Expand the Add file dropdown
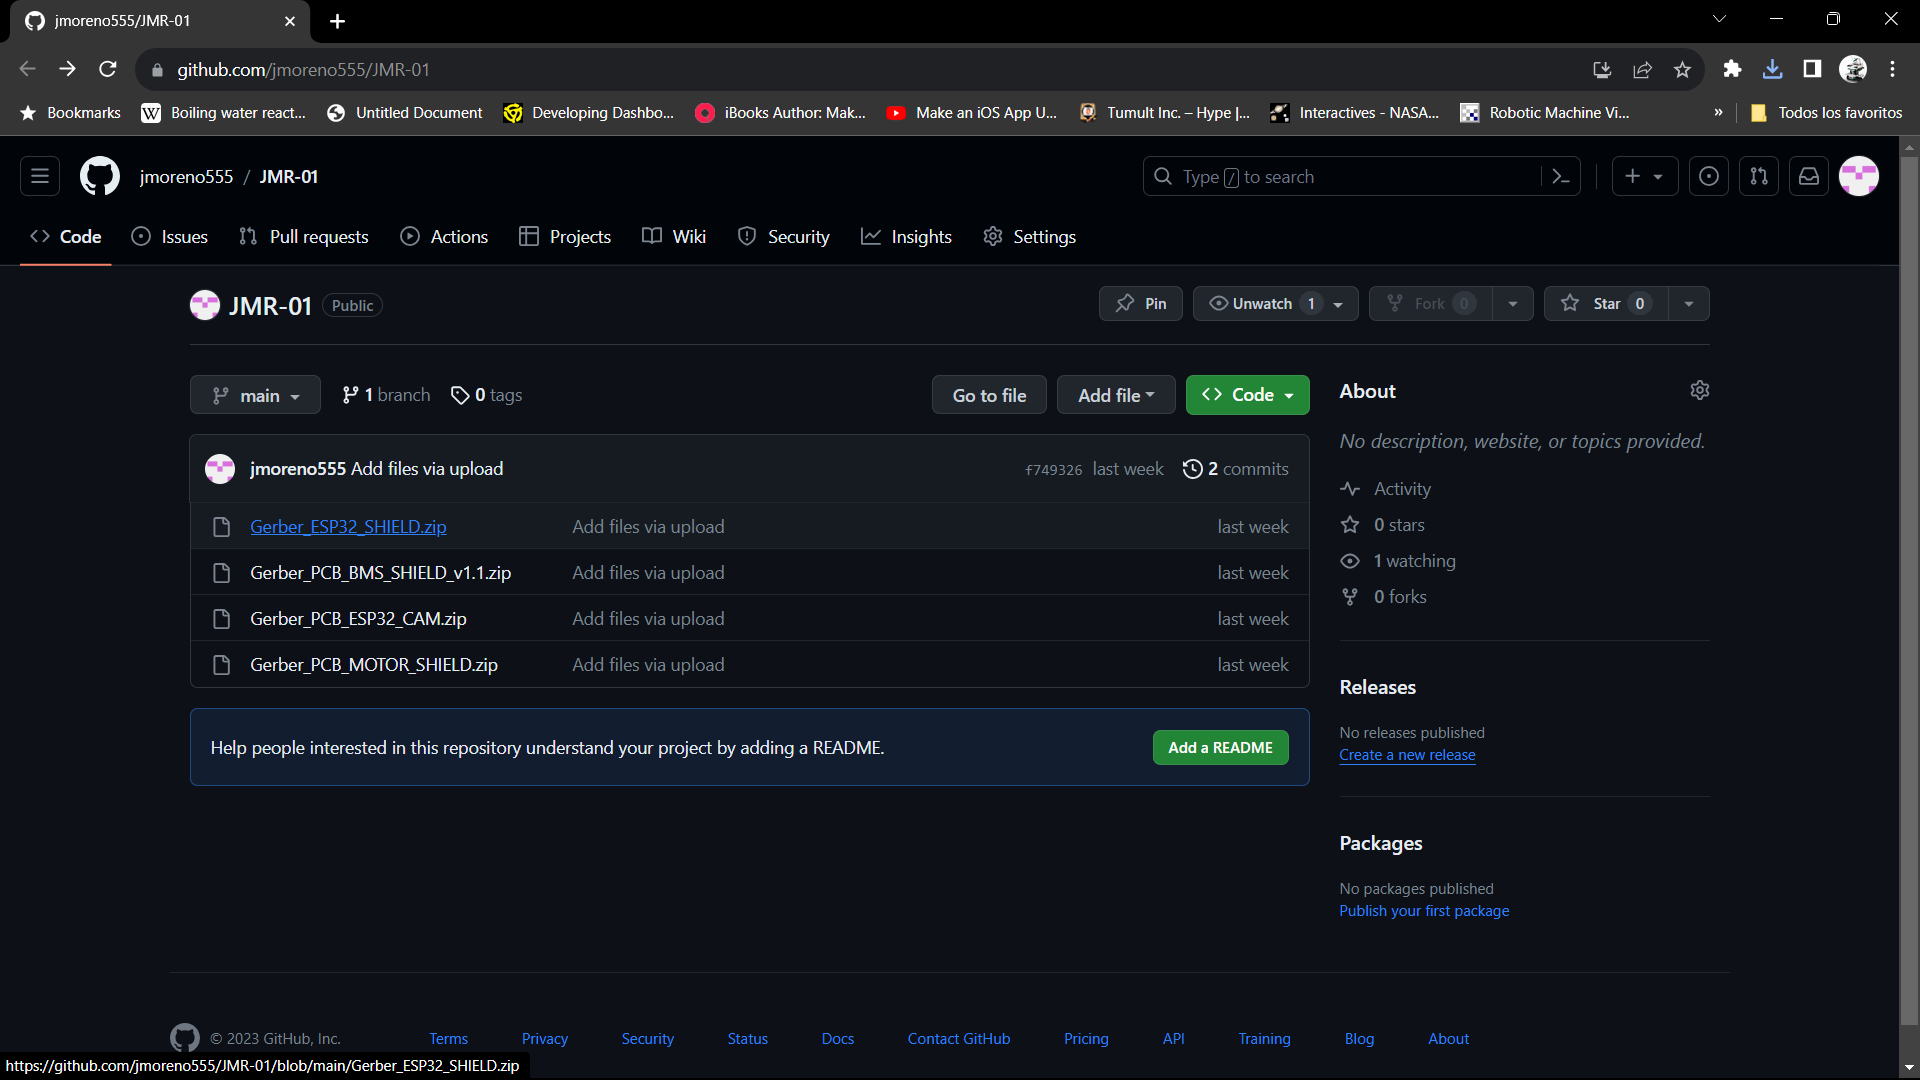The image size is (1920, 1080). pos(1116,395)
